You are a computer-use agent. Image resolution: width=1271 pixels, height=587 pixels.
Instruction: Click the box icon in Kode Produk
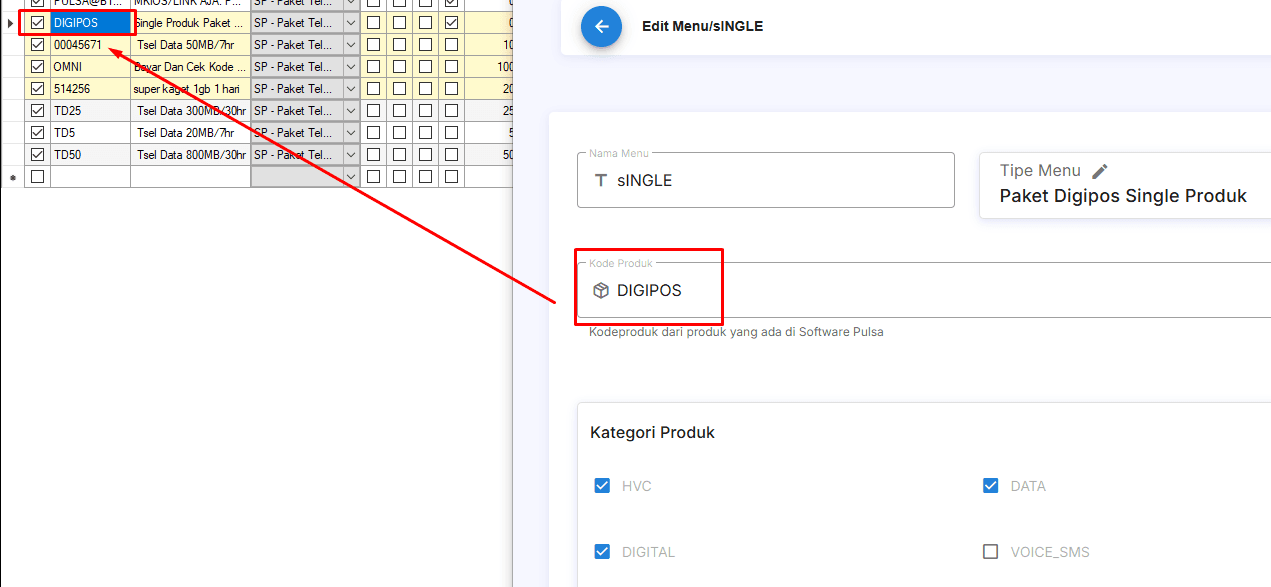tap(601, 290)
